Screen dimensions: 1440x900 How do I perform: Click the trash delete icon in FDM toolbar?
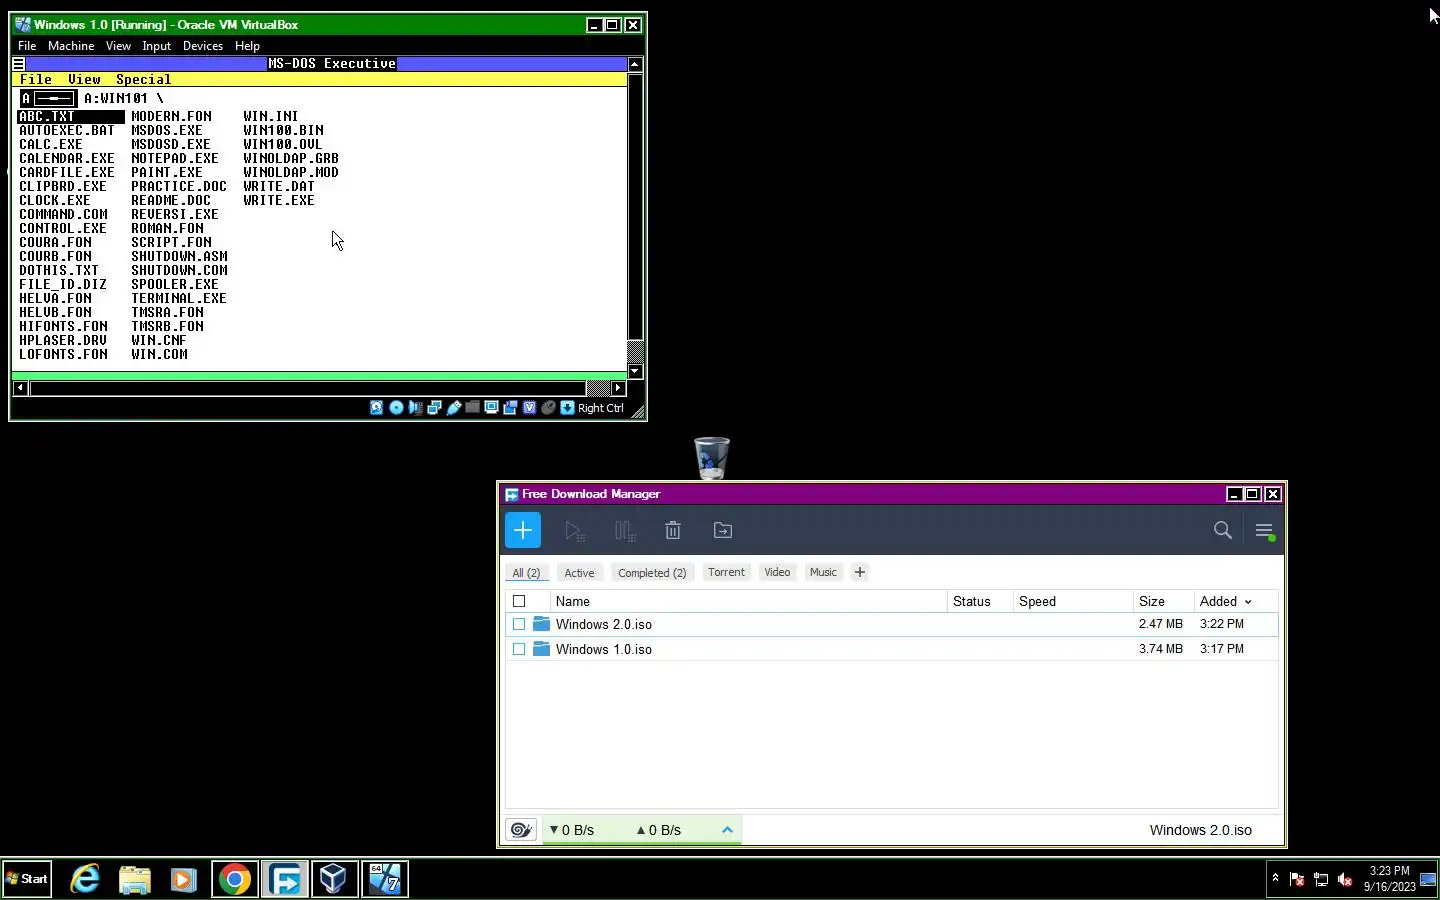[x=673, y=531]
